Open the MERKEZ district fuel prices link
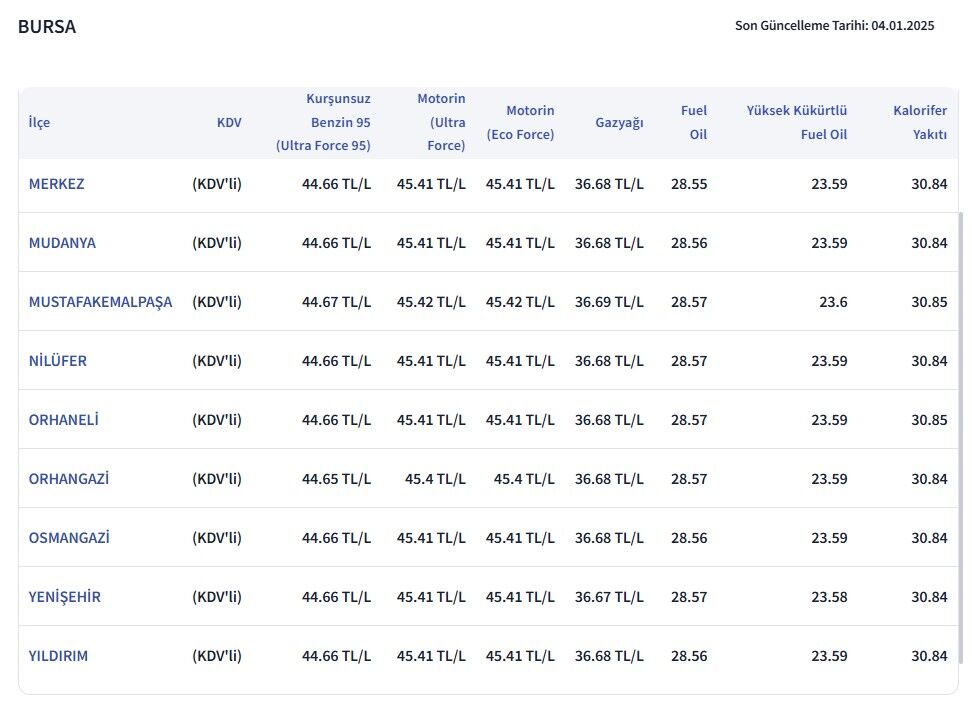972x713 pixels. click(x=57, y=184)
